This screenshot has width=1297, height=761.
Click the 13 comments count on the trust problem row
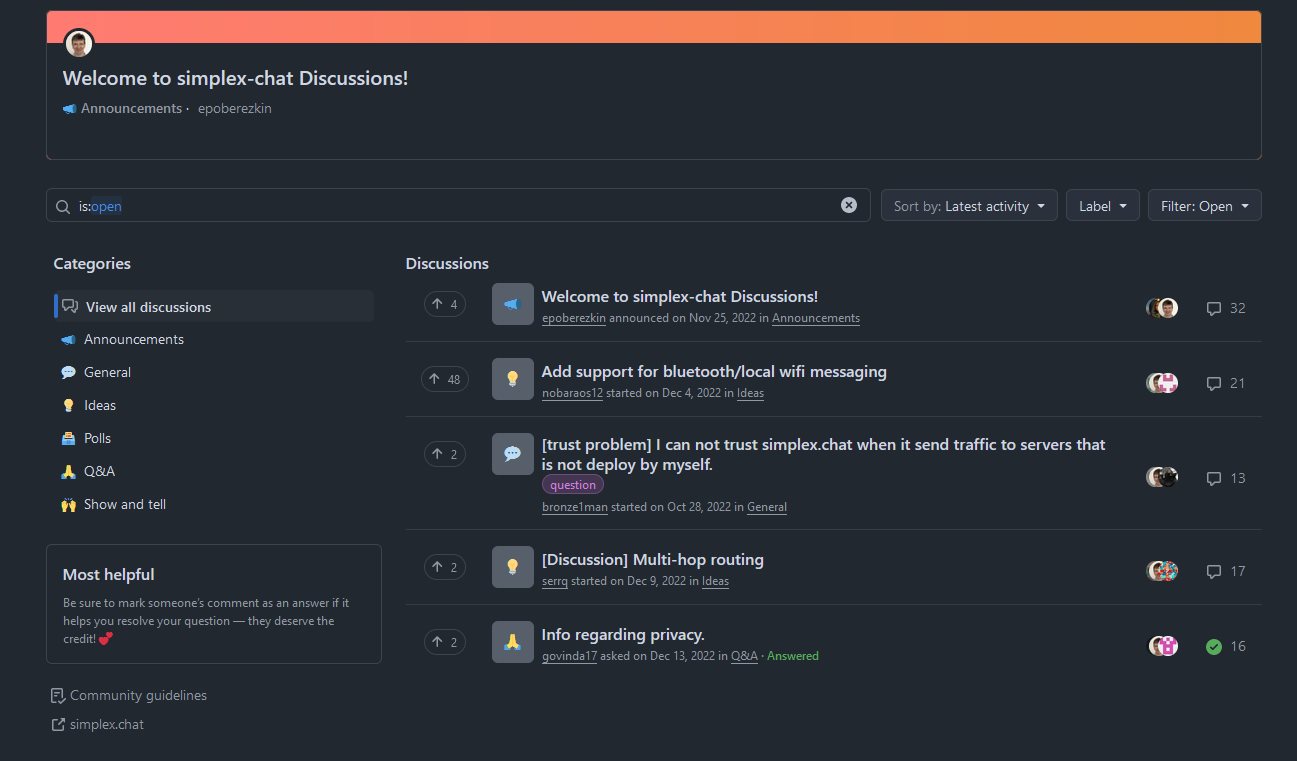(1226, 478)
